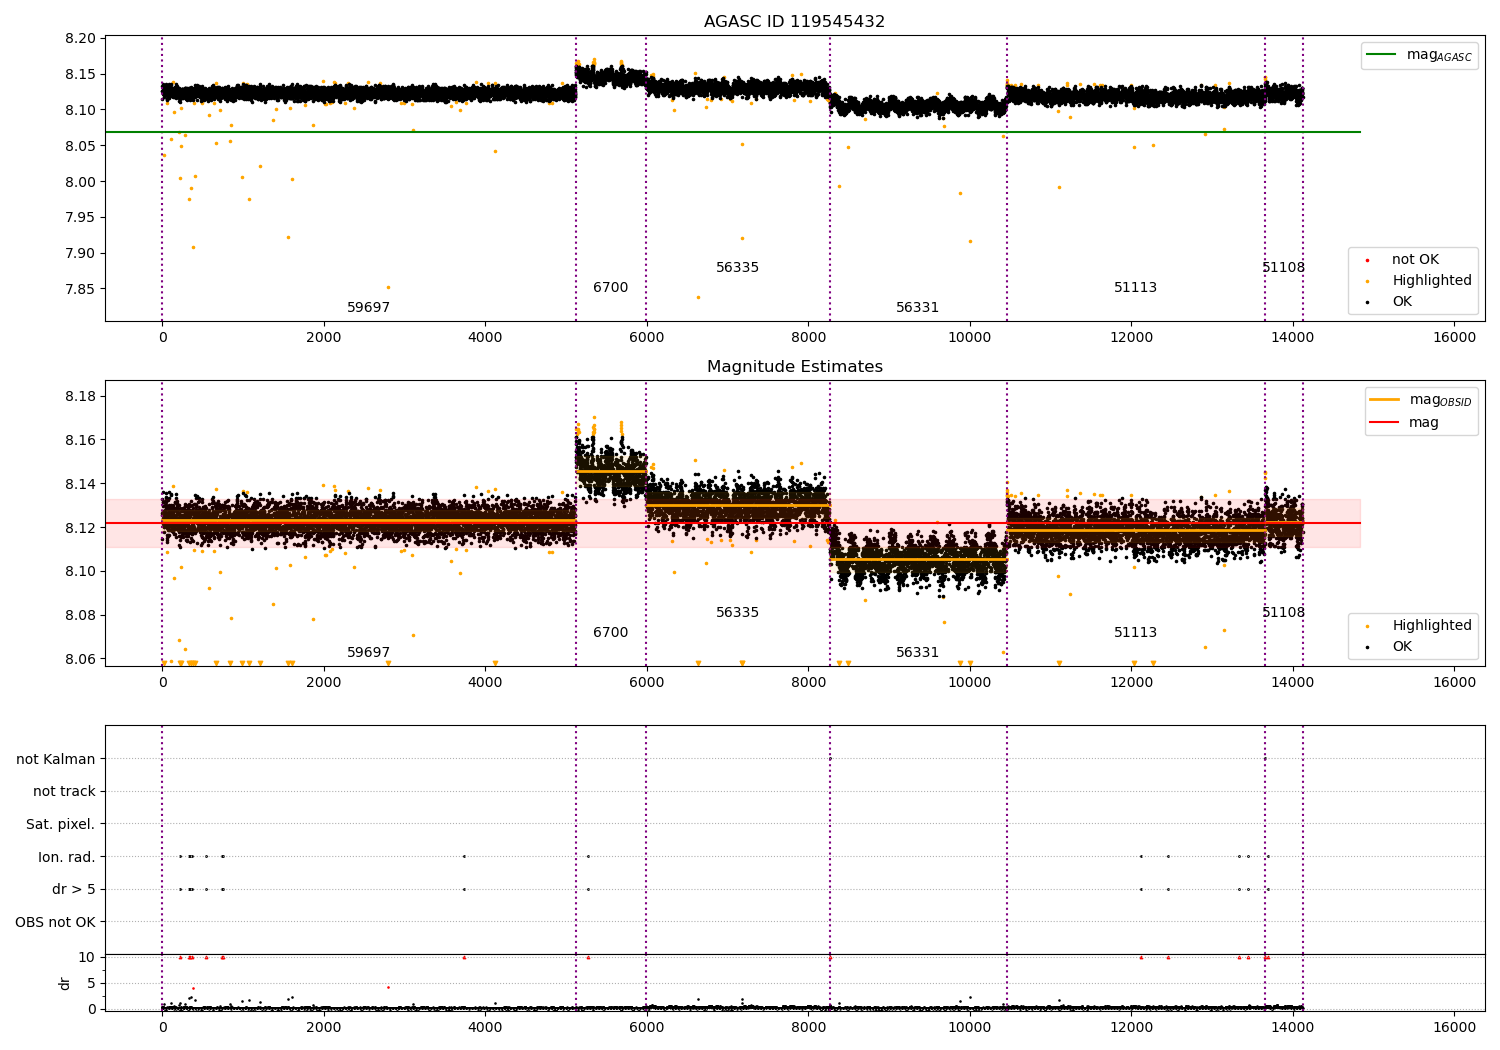Click the 8.18 y-axis tick label
Screen dimensions: 1500x1050
(x=81, y=397)
